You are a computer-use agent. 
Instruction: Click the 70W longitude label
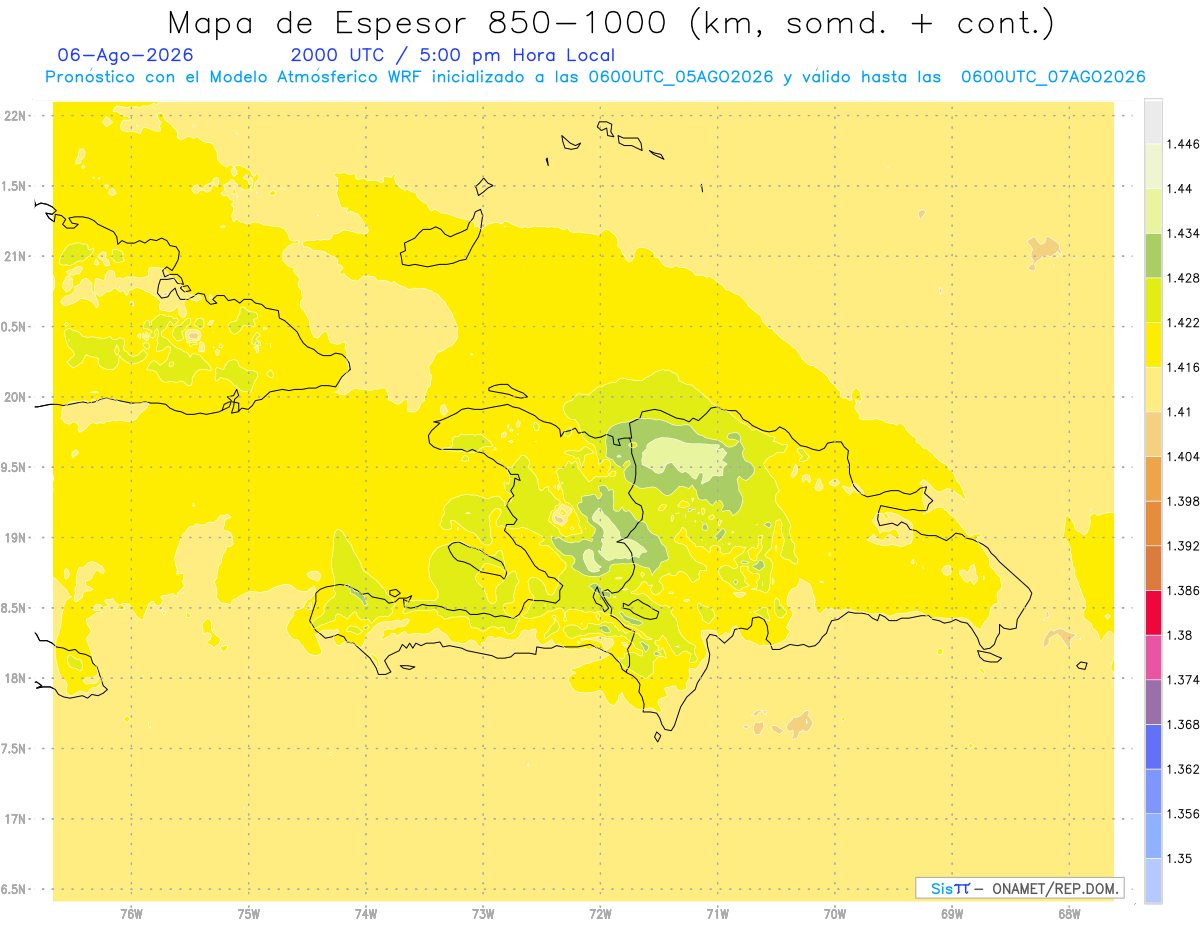(x=835, y=914)
